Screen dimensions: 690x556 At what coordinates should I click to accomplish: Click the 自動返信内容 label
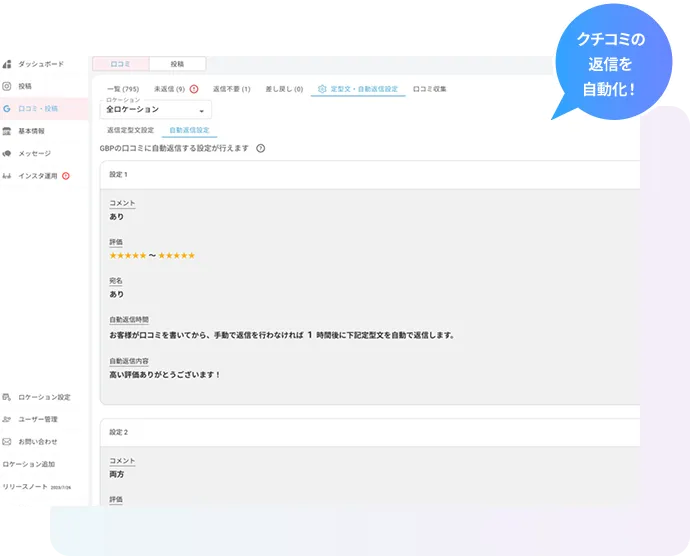click(129, 361)
